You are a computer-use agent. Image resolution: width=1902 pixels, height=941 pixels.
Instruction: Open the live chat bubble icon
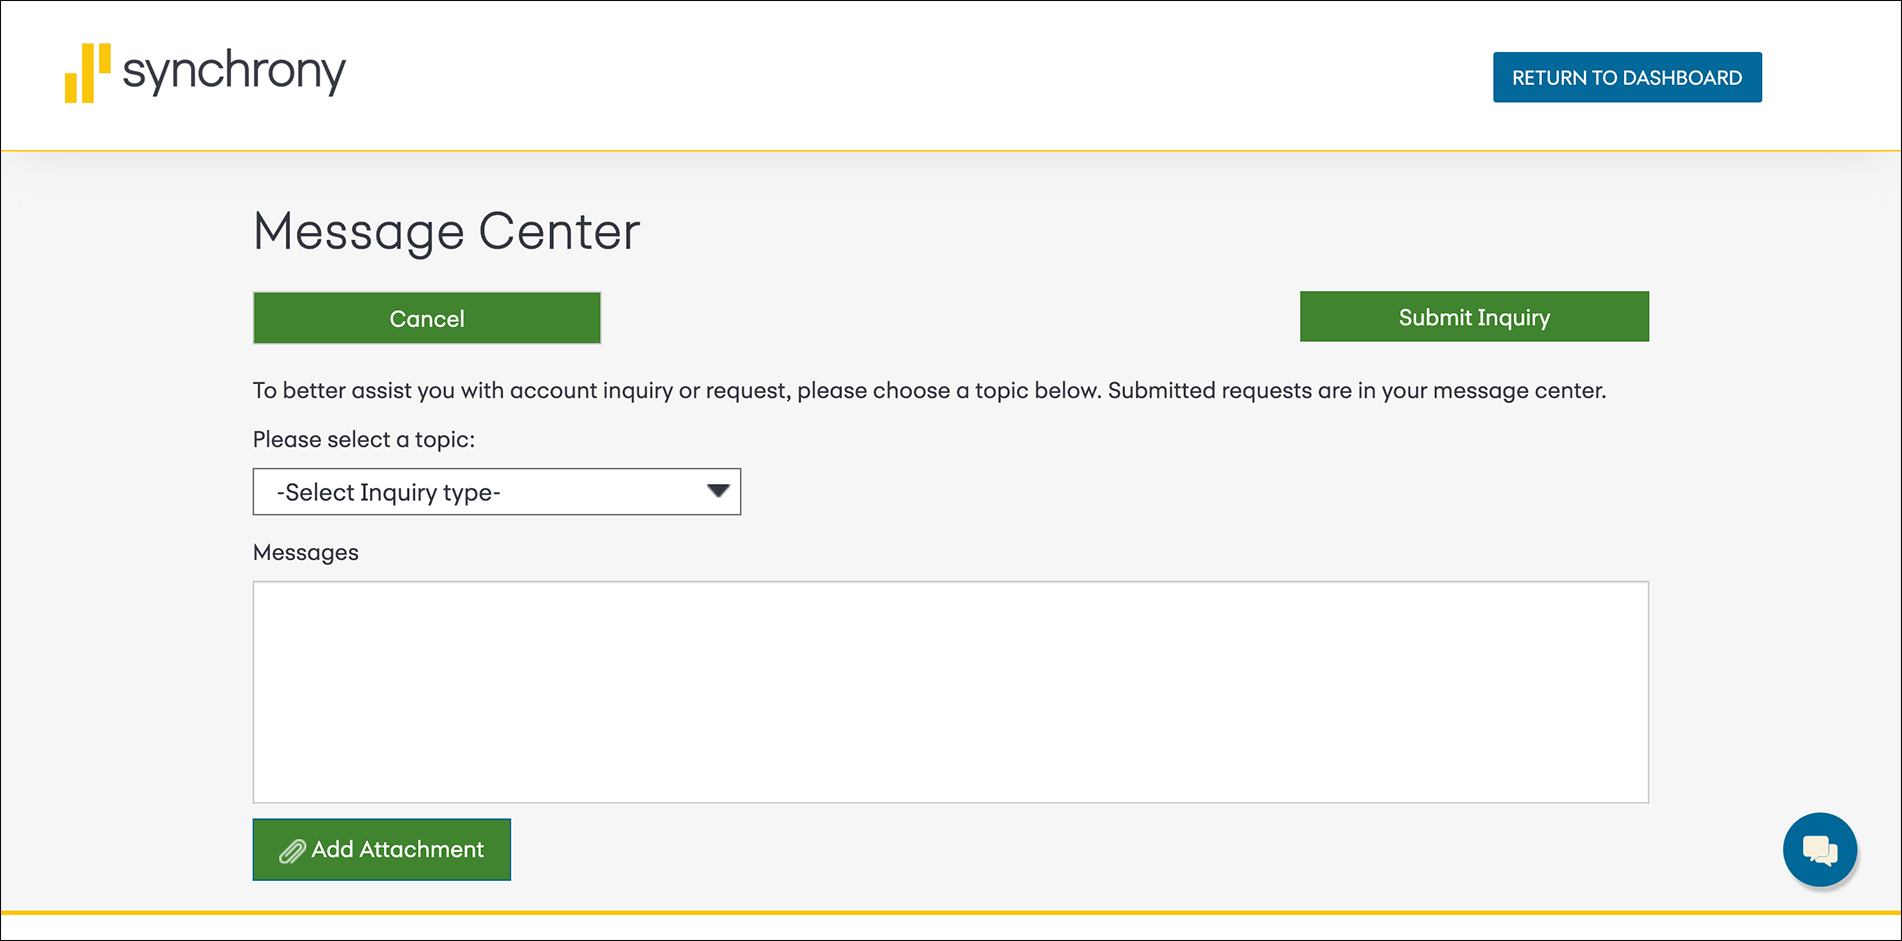click(x=1819, y=850)
